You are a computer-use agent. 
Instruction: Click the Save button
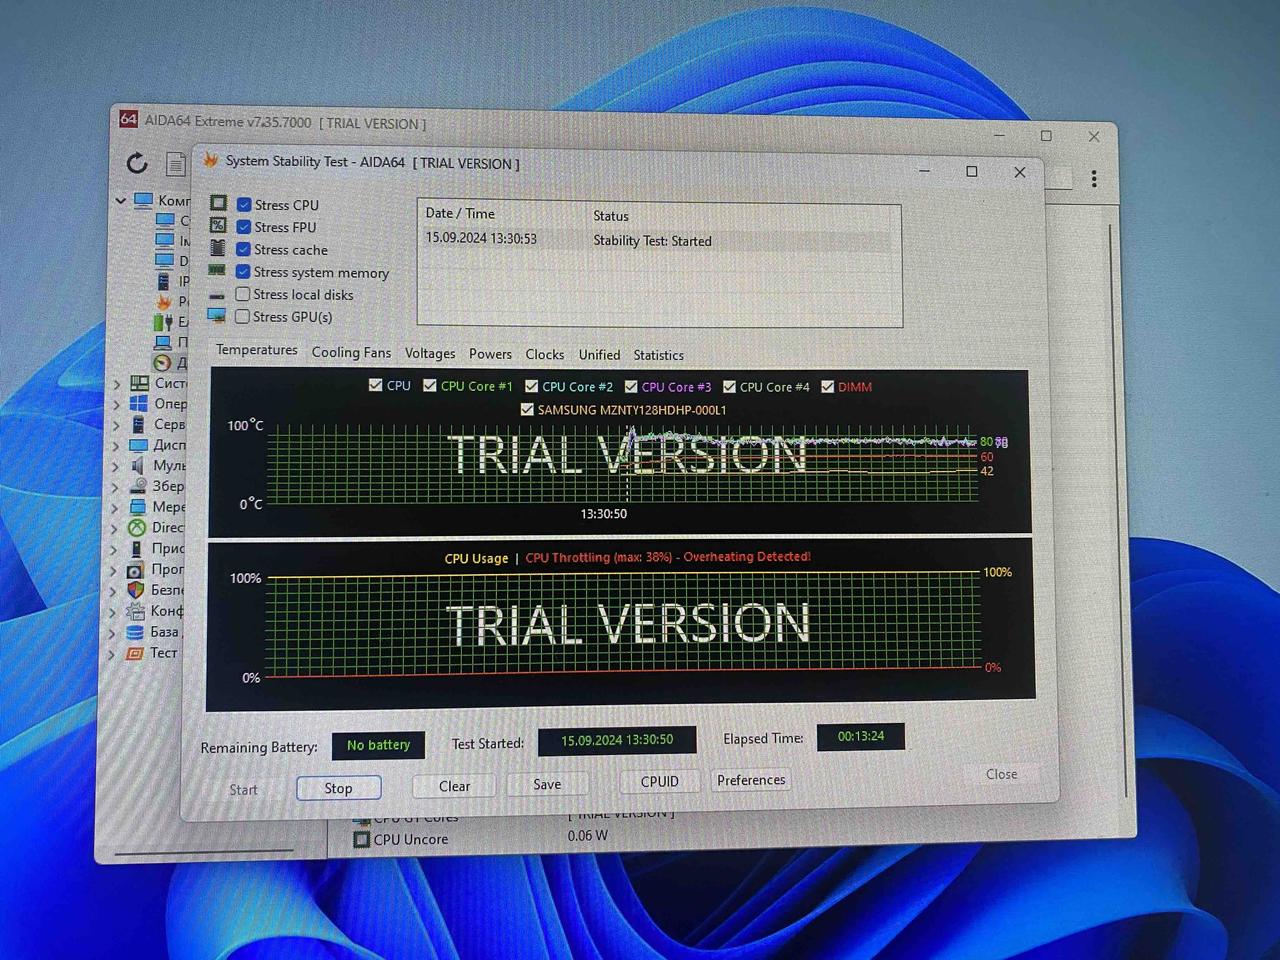(x=547, y=784)
